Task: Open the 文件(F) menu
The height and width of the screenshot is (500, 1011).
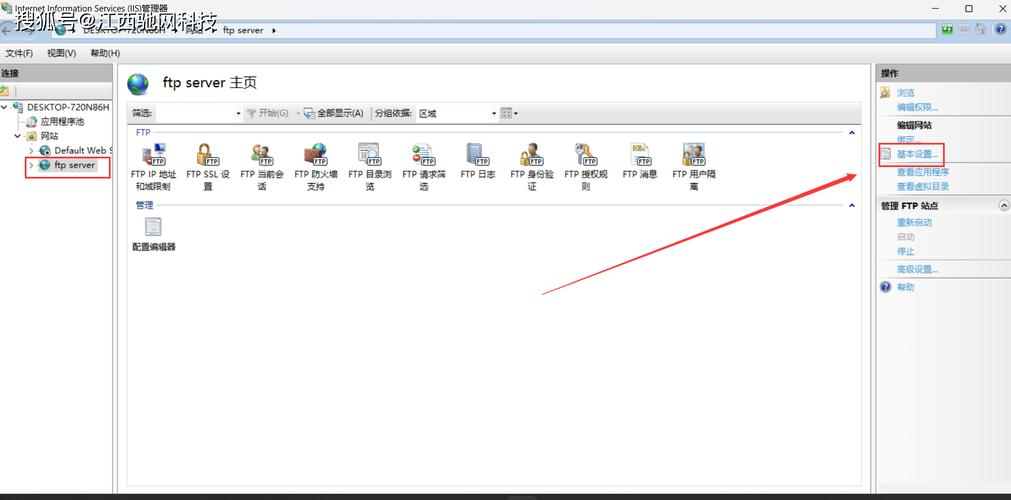Action: [19, 53]
